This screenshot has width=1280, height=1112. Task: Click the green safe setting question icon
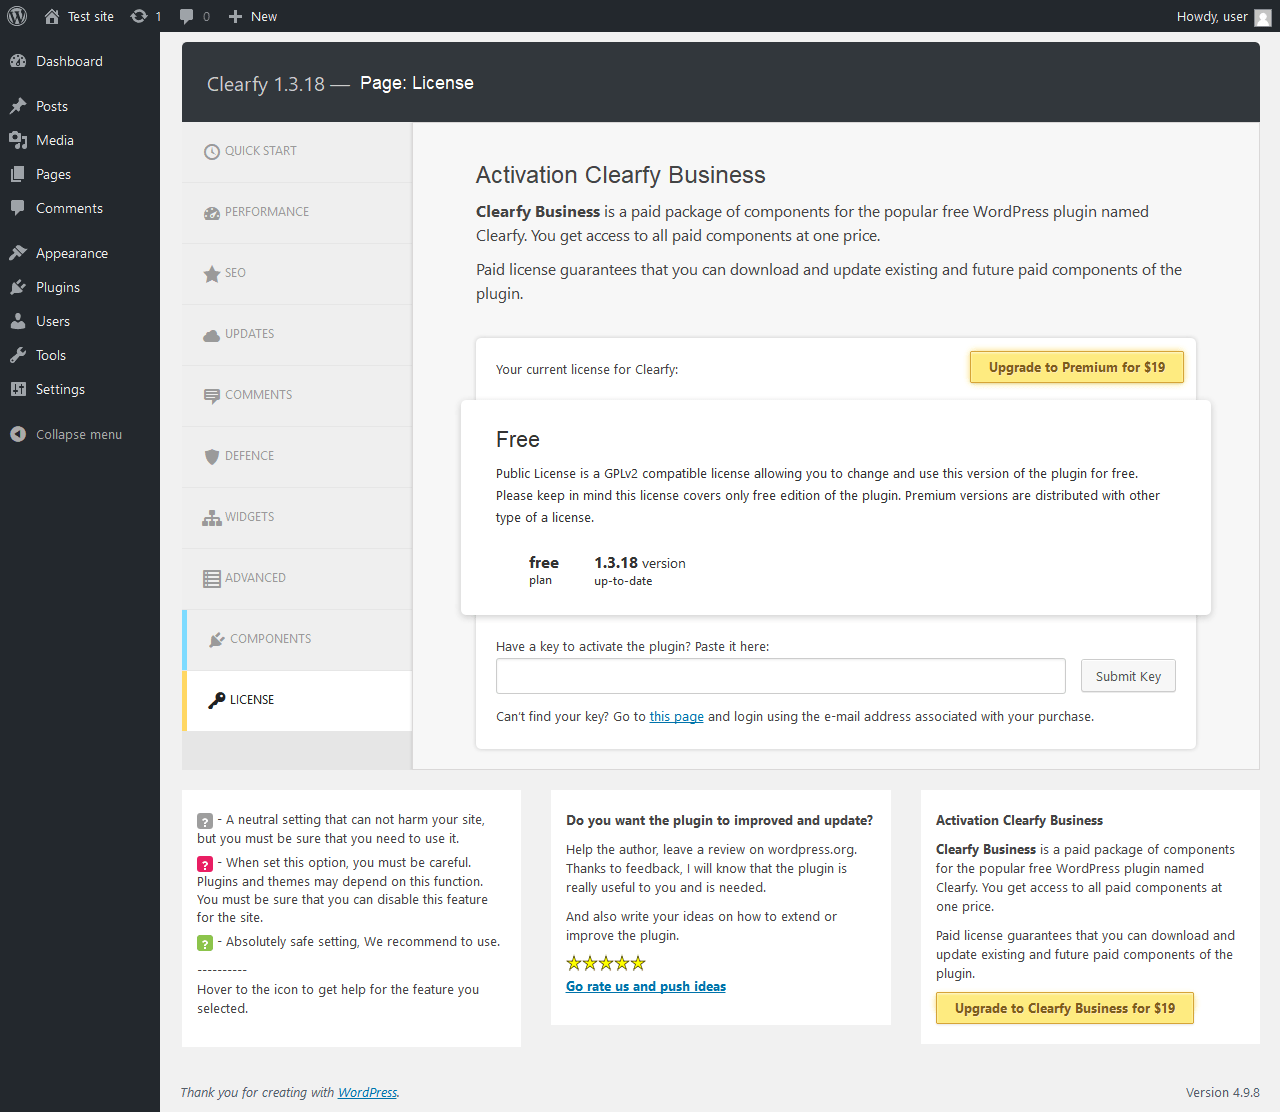[205, 943]
